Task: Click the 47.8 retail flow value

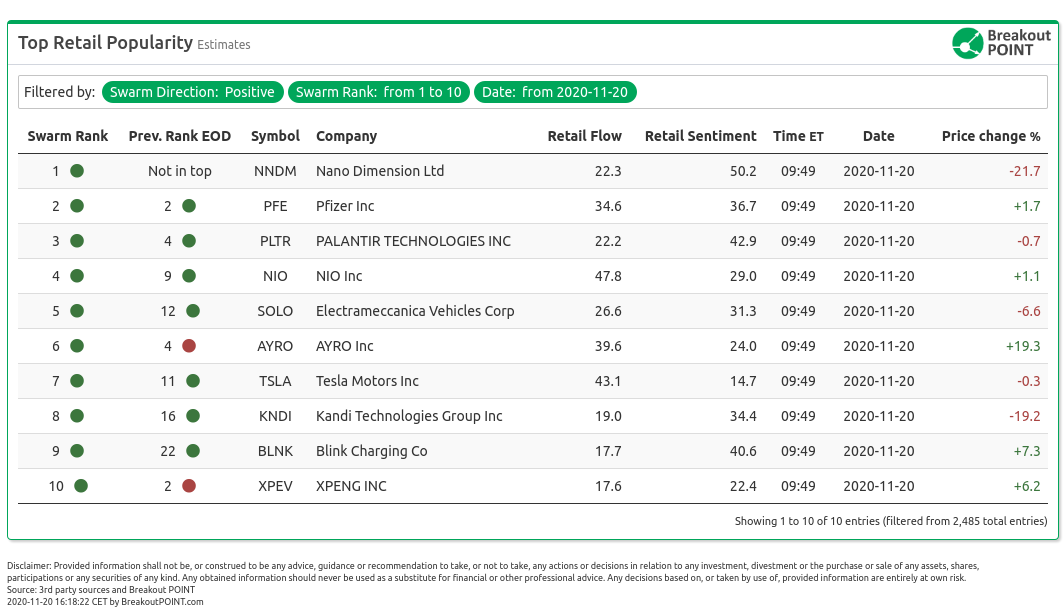Action: pyautogui.click(x=608, y=276)
